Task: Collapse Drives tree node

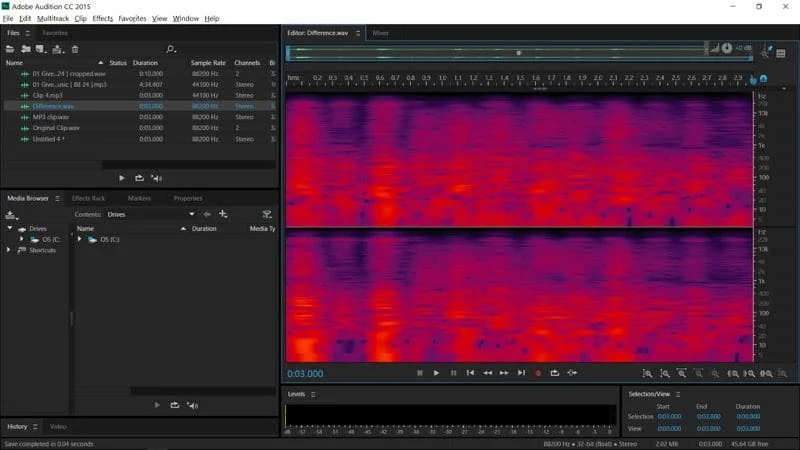Action: click(10, 228)
